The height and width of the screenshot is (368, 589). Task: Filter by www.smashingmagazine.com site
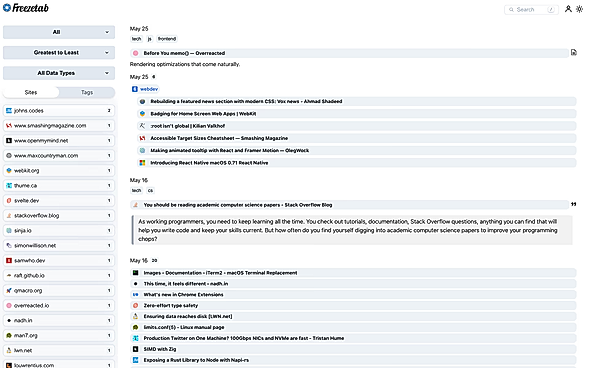[59, 126]
